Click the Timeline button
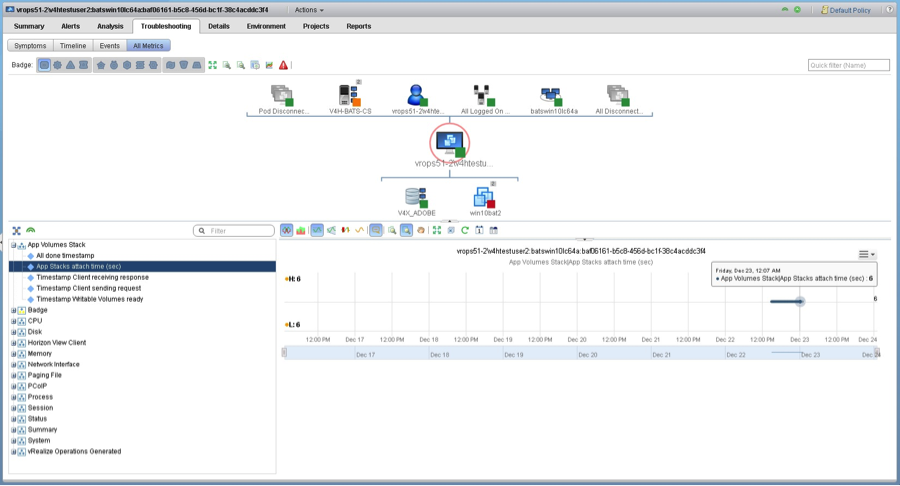900x486 pixels. coord(73,45)
